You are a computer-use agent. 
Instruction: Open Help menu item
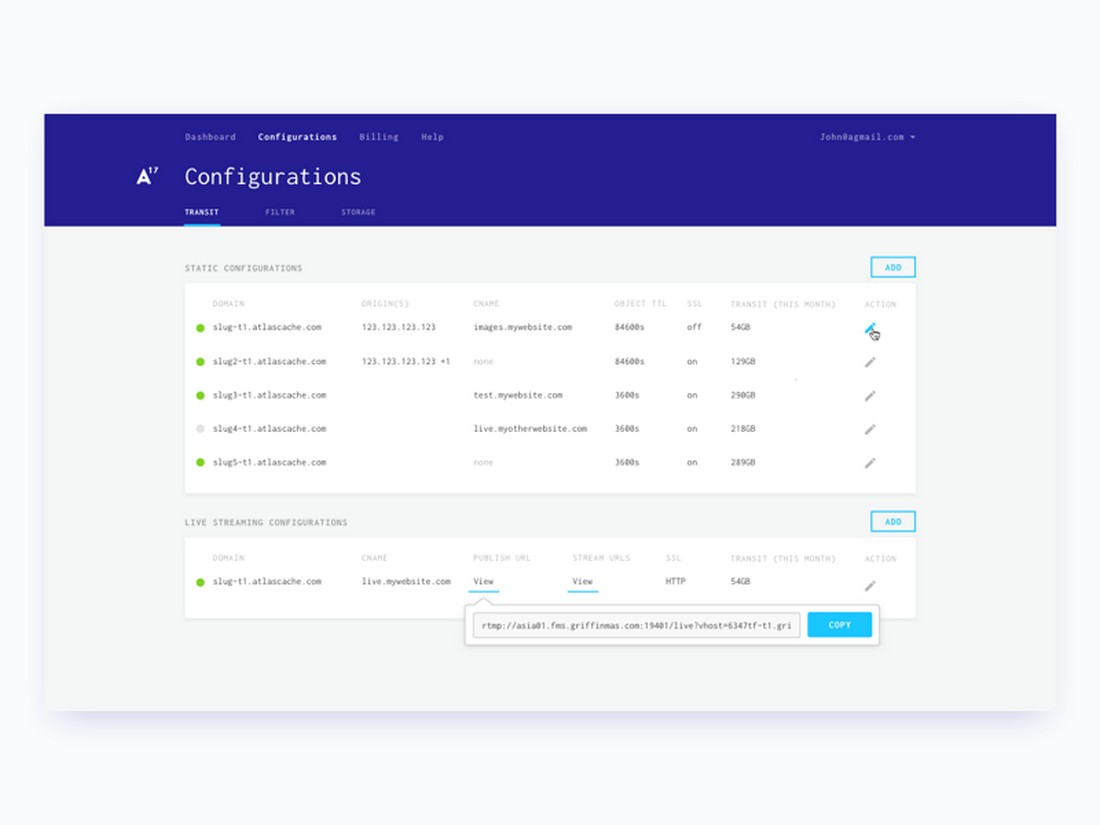(432, 137)
